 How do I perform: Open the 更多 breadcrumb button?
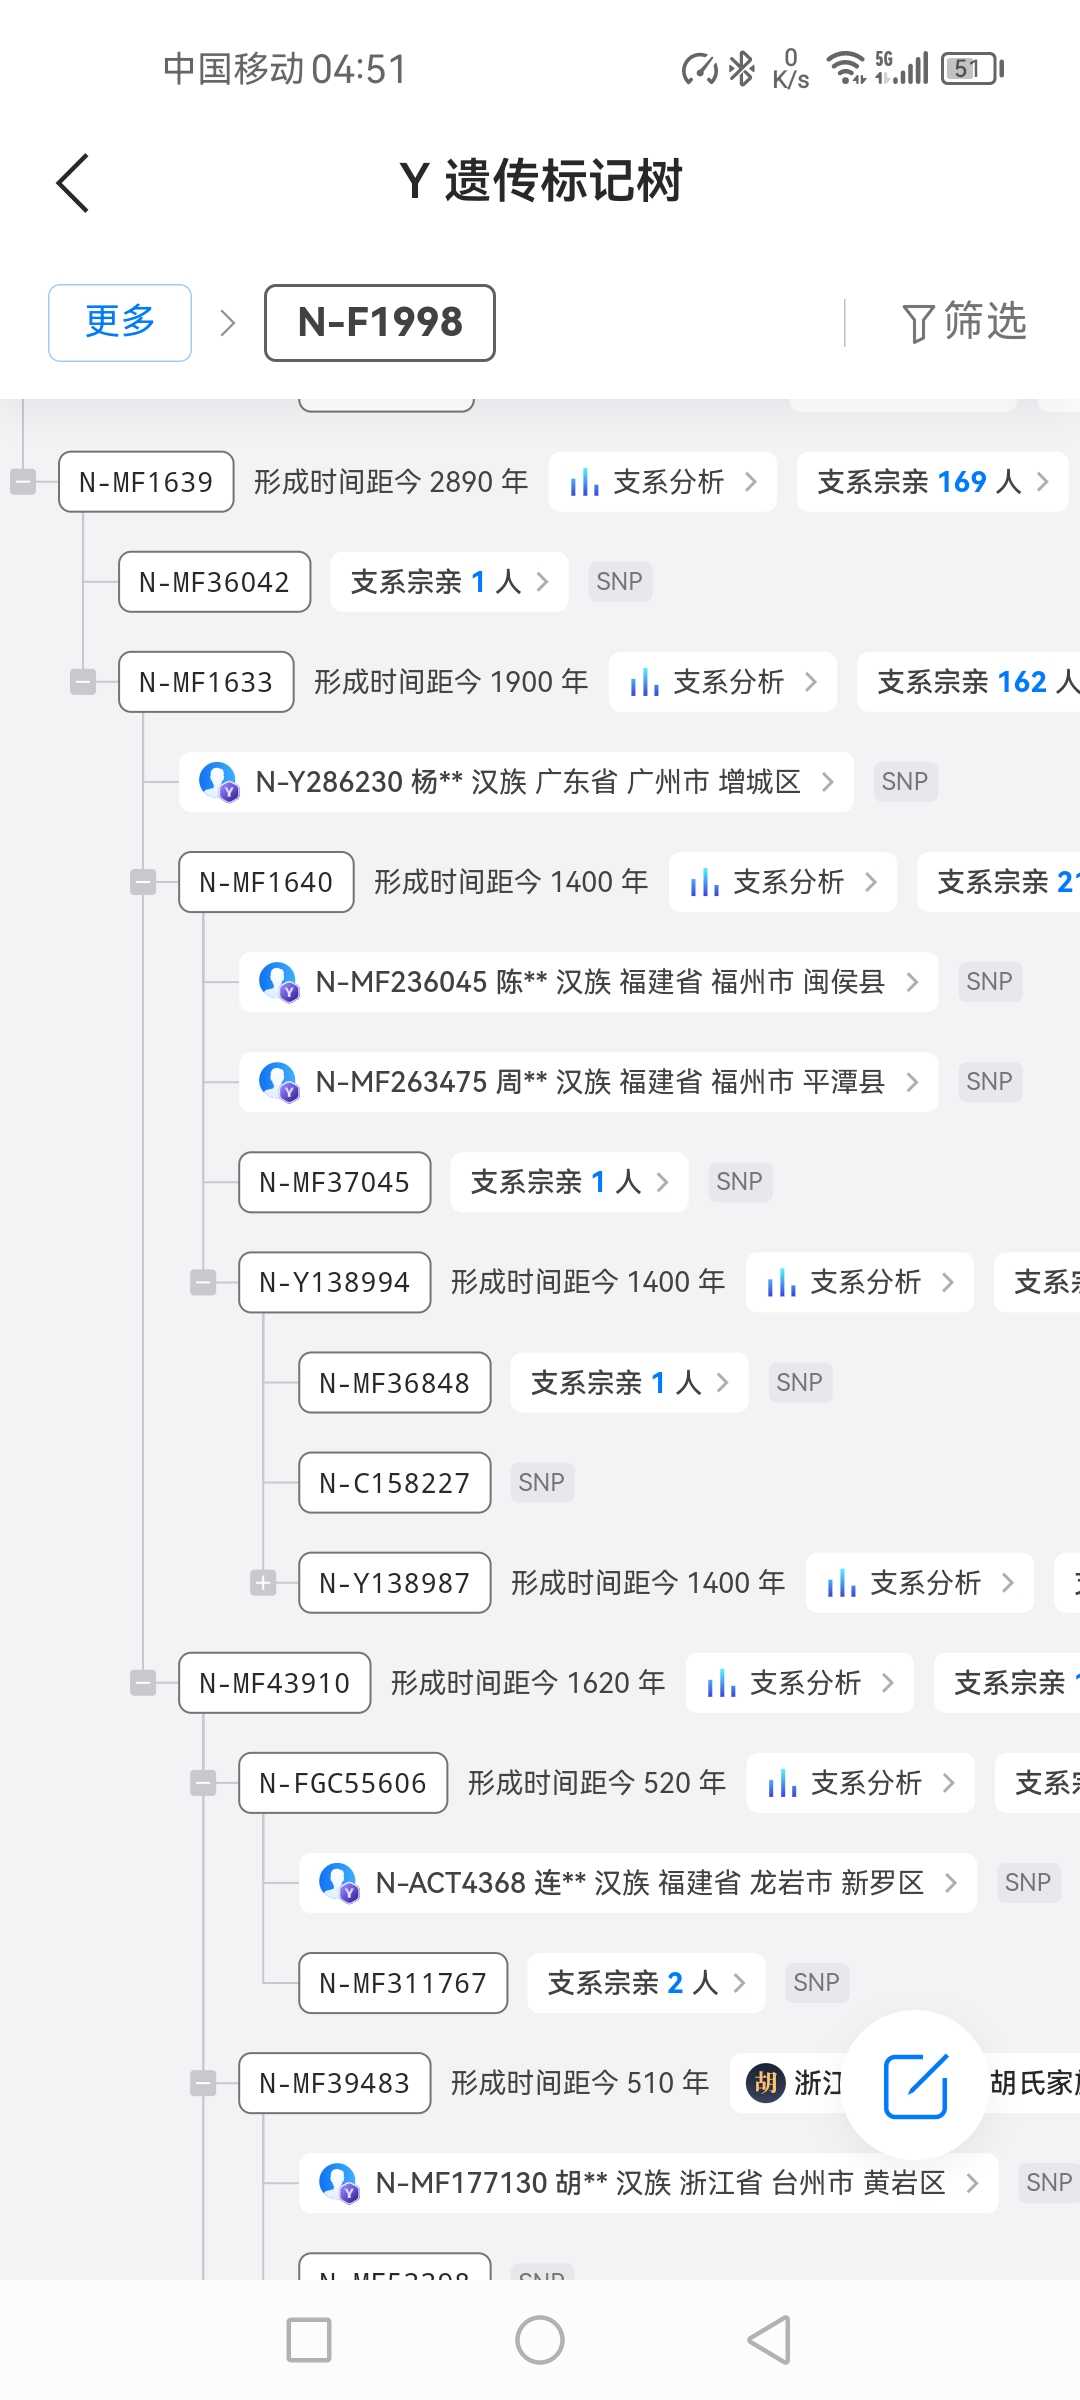[120, 322]
